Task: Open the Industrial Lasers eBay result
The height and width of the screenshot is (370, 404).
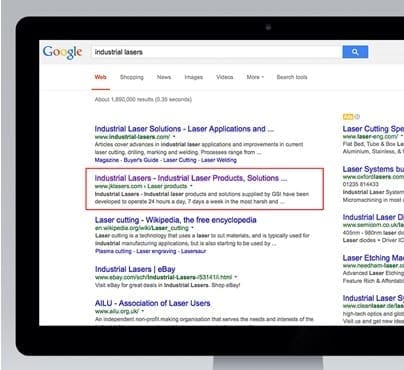Action: pyautogui.click(x=135, y=269)
